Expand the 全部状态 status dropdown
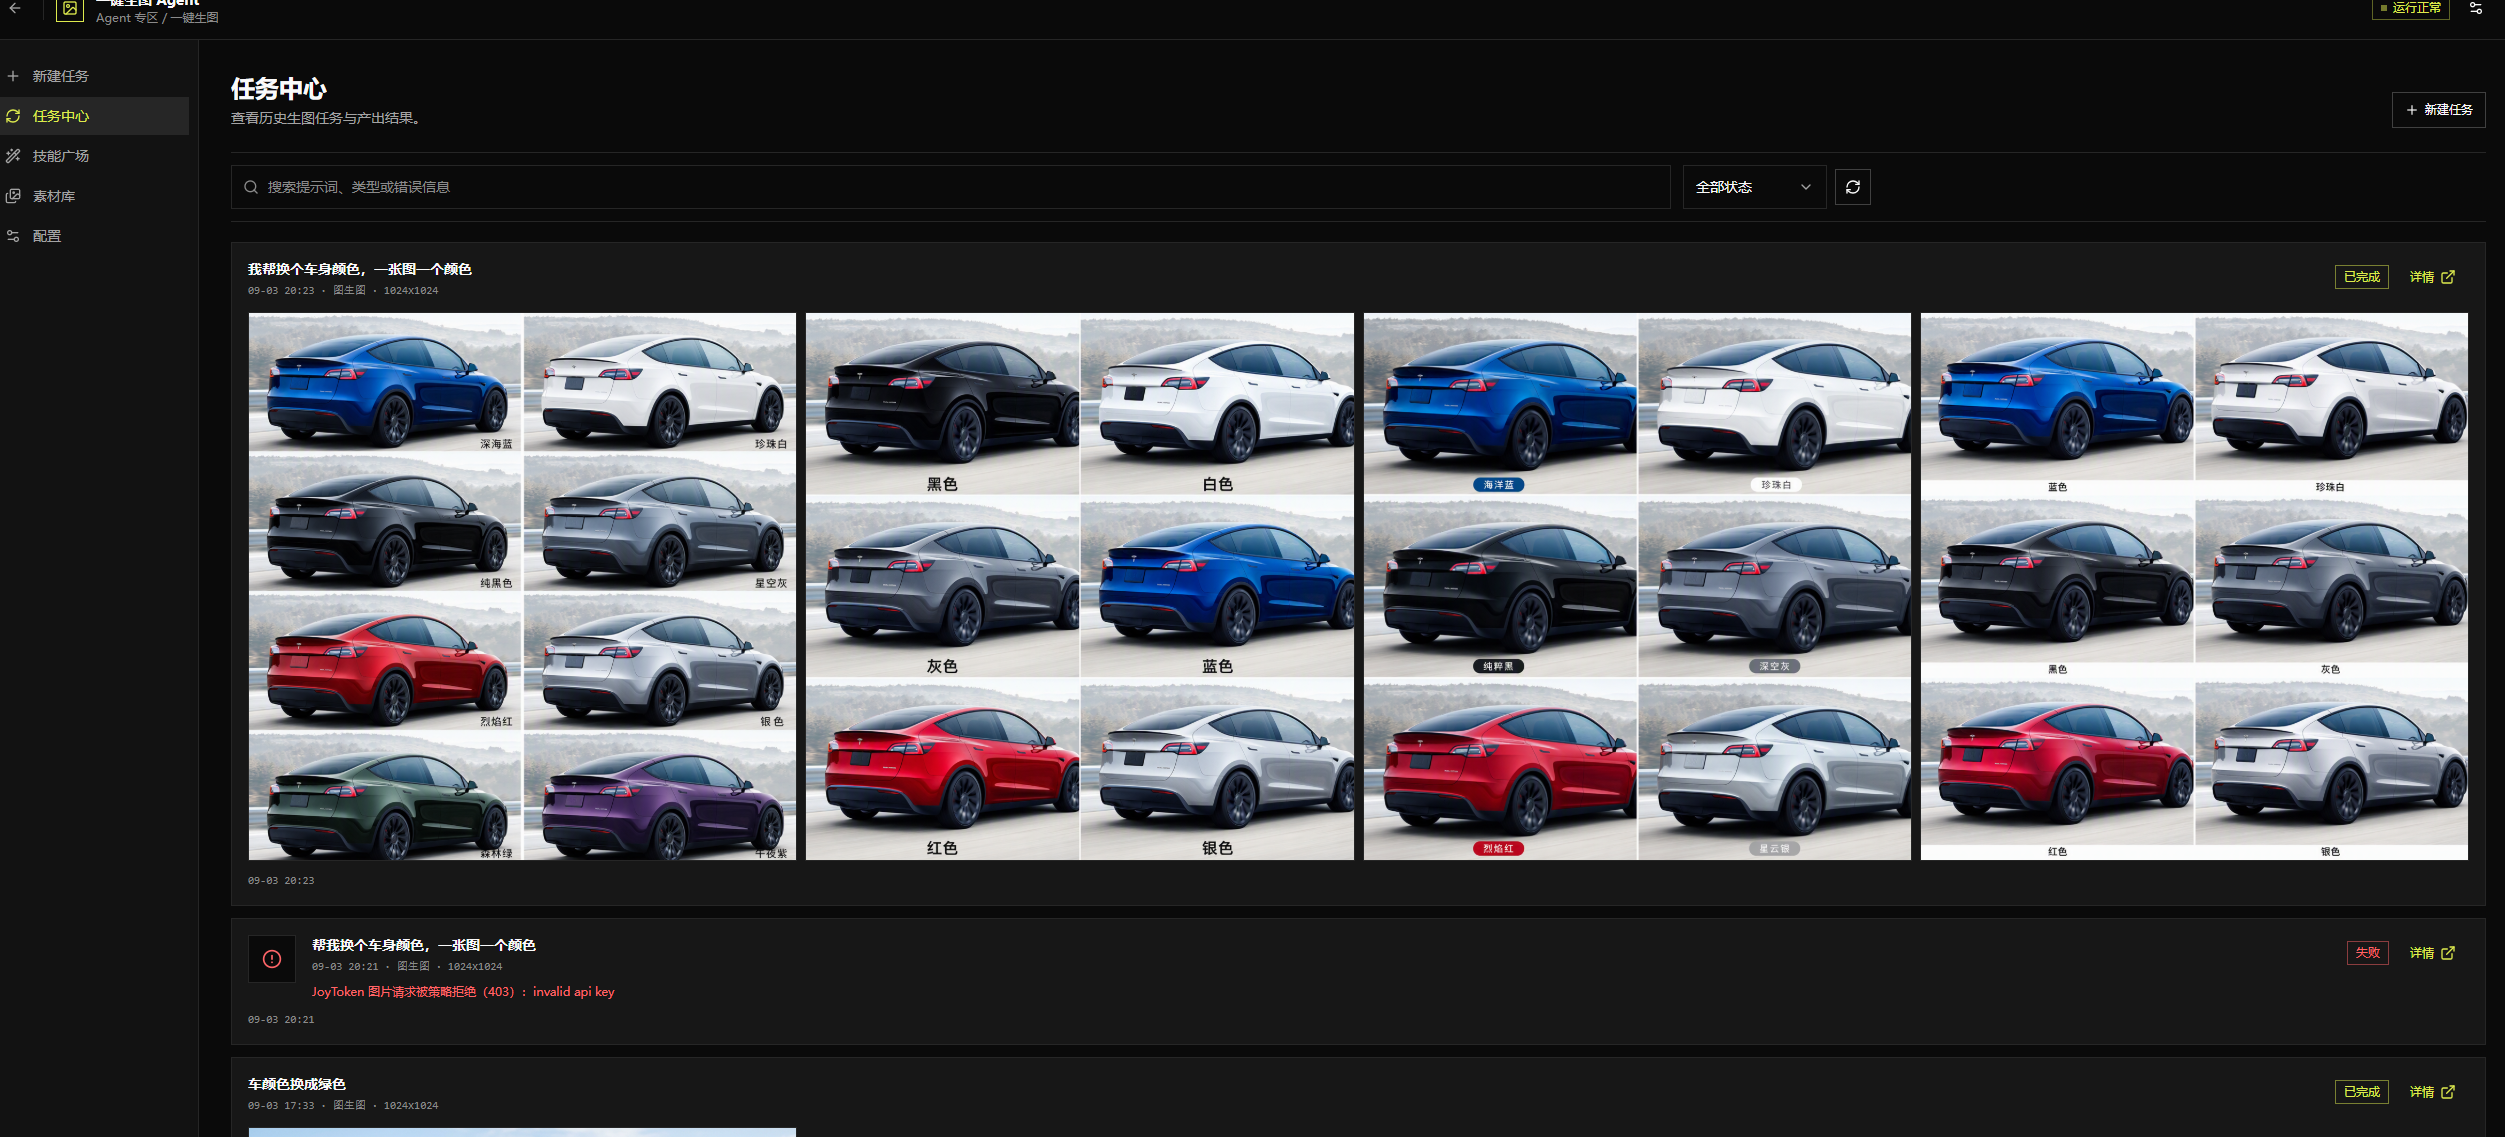The width and height of the screenshot is (2505, 1137). tap(1754, 187)
